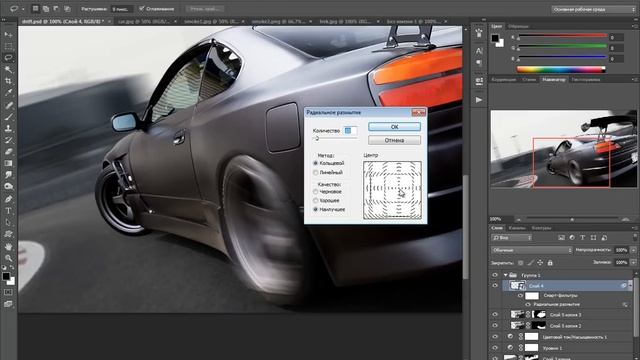
Task: Open the layer blend mode dropdown
Action: click(531, 250)
